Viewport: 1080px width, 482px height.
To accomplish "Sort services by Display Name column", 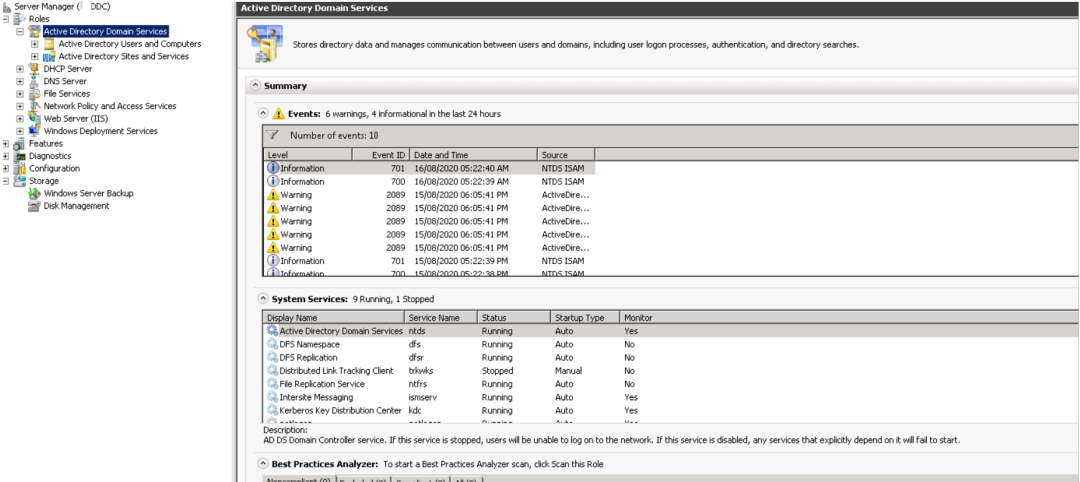I will coord(334,317).
